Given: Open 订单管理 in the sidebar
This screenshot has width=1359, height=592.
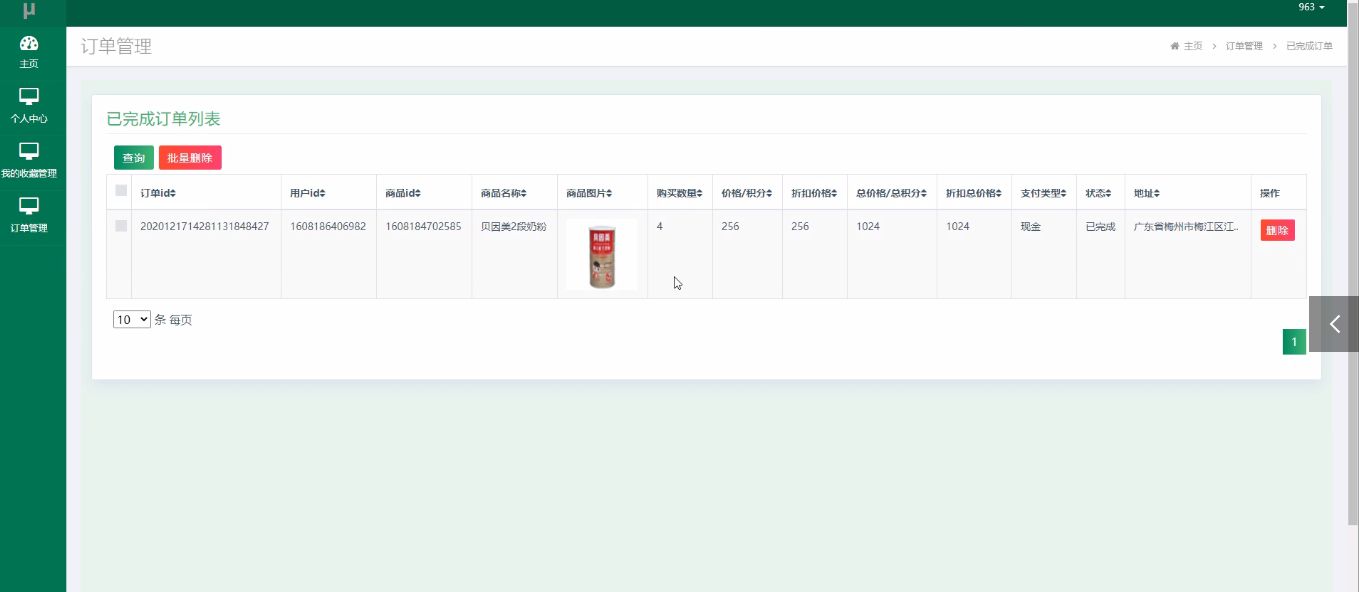Looking at the screenshot, I should (29, 216).
